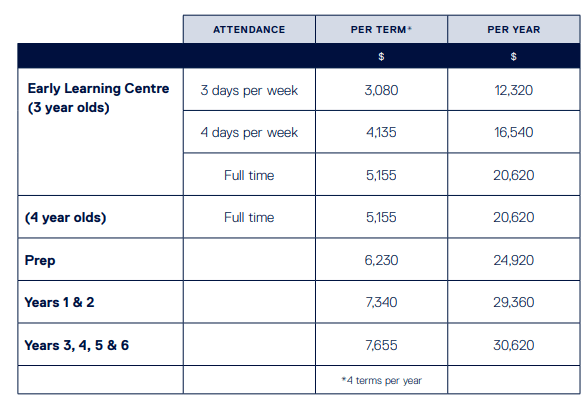Click the 30,620 per year amount
The image size is (583, 401).
(x=513, y=345)
